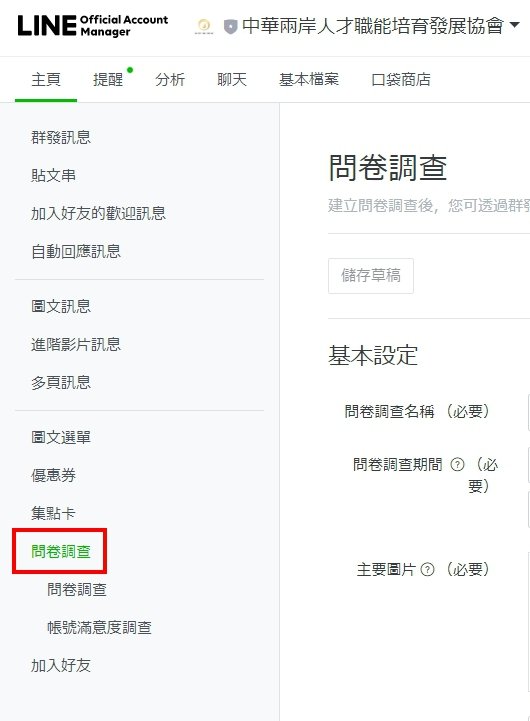The width and height of the screenshot is (530, 721).
Task: Open 群發訊息 in the sidebar
Action: coord(61,137)
